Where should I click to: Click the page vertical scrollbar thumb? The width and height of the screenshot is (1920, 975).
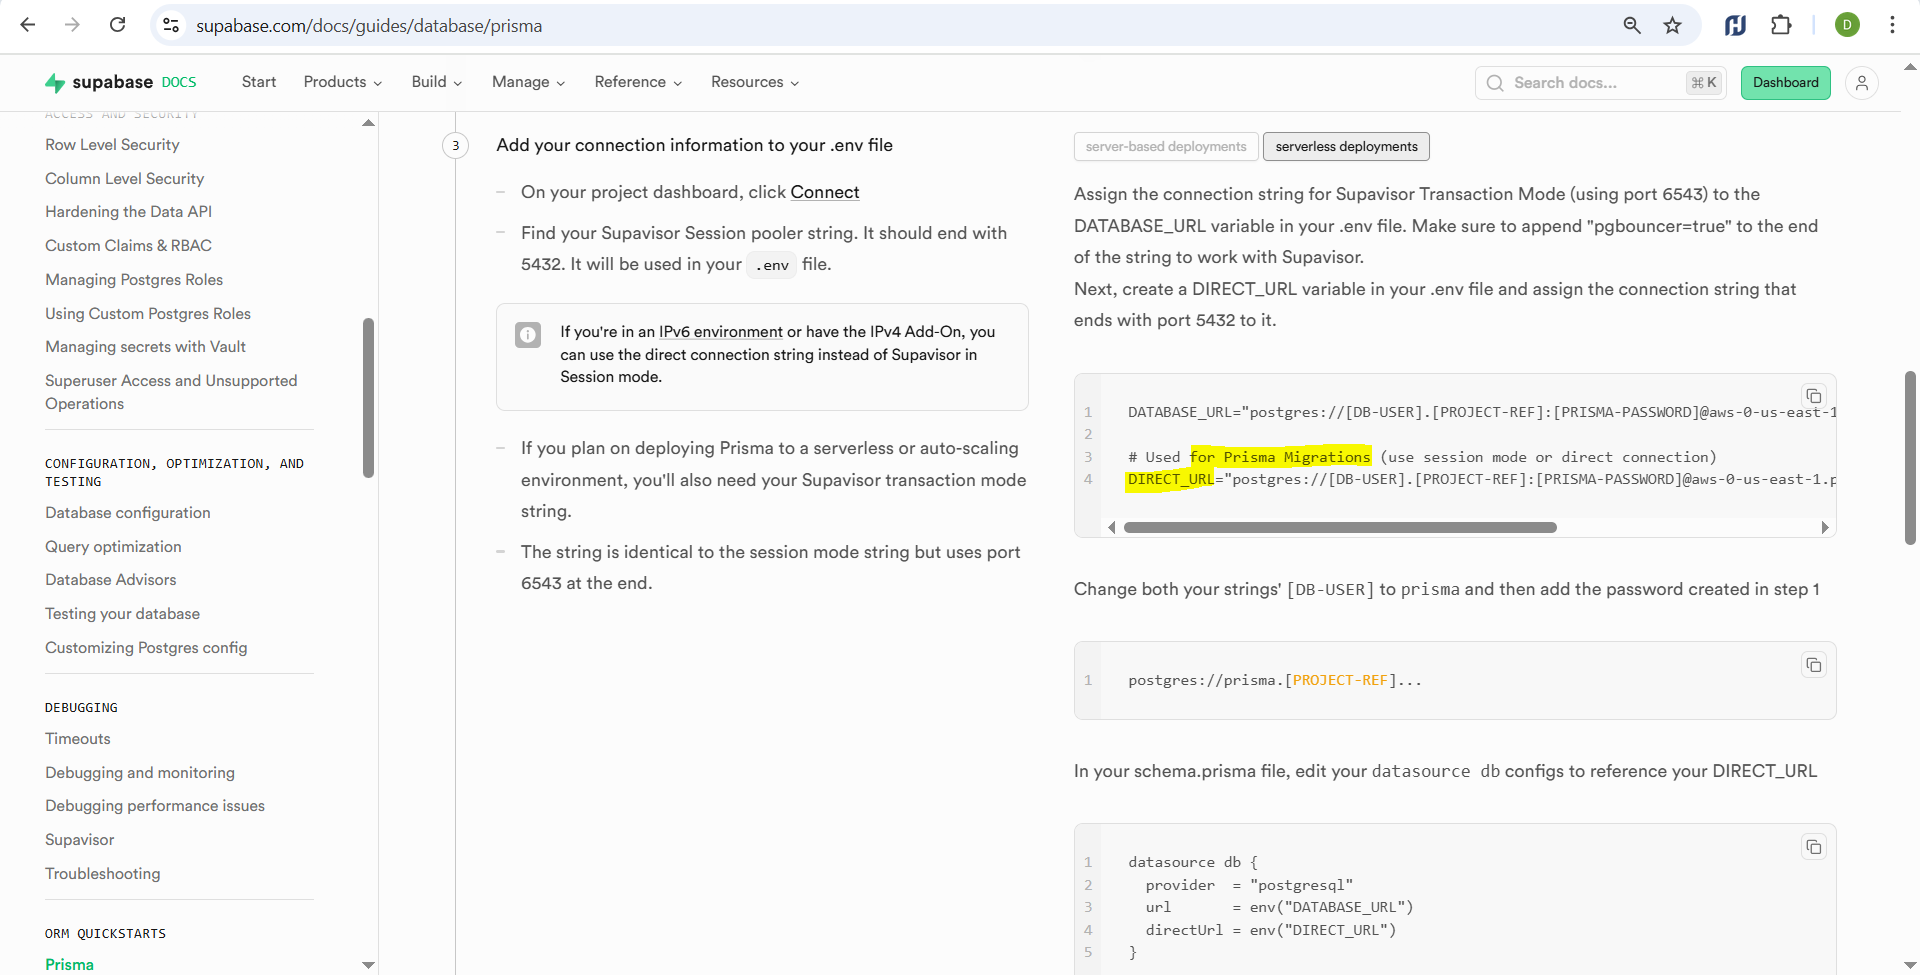tap(1910, 458)
